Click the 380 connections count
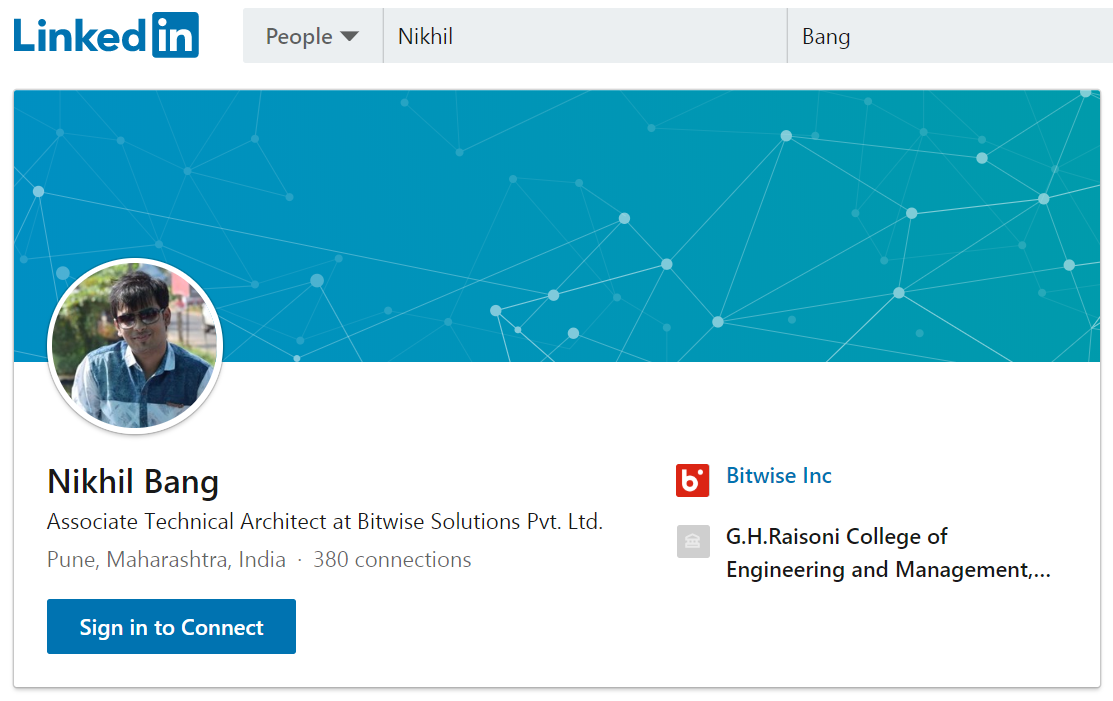Viewport: 1113px width, 701px height. point(393,559)
